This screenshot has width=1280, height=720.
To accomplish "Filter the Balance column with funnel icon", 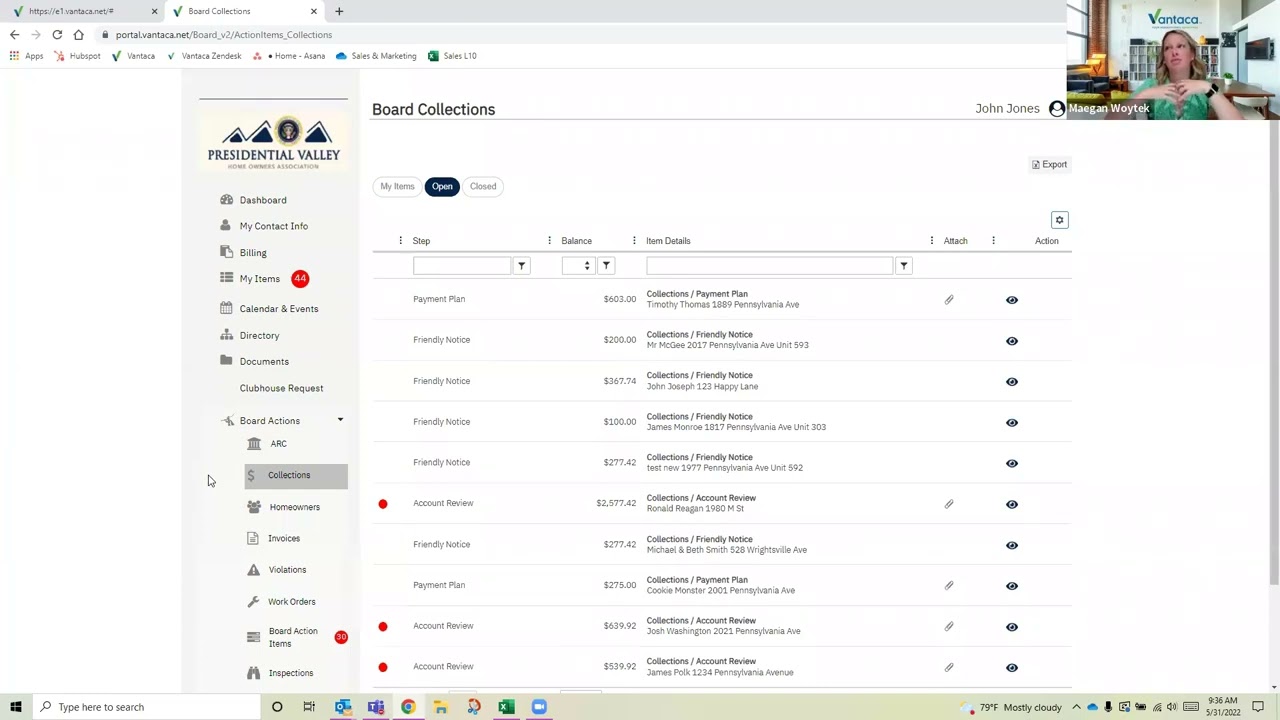I will pos(606,265).
